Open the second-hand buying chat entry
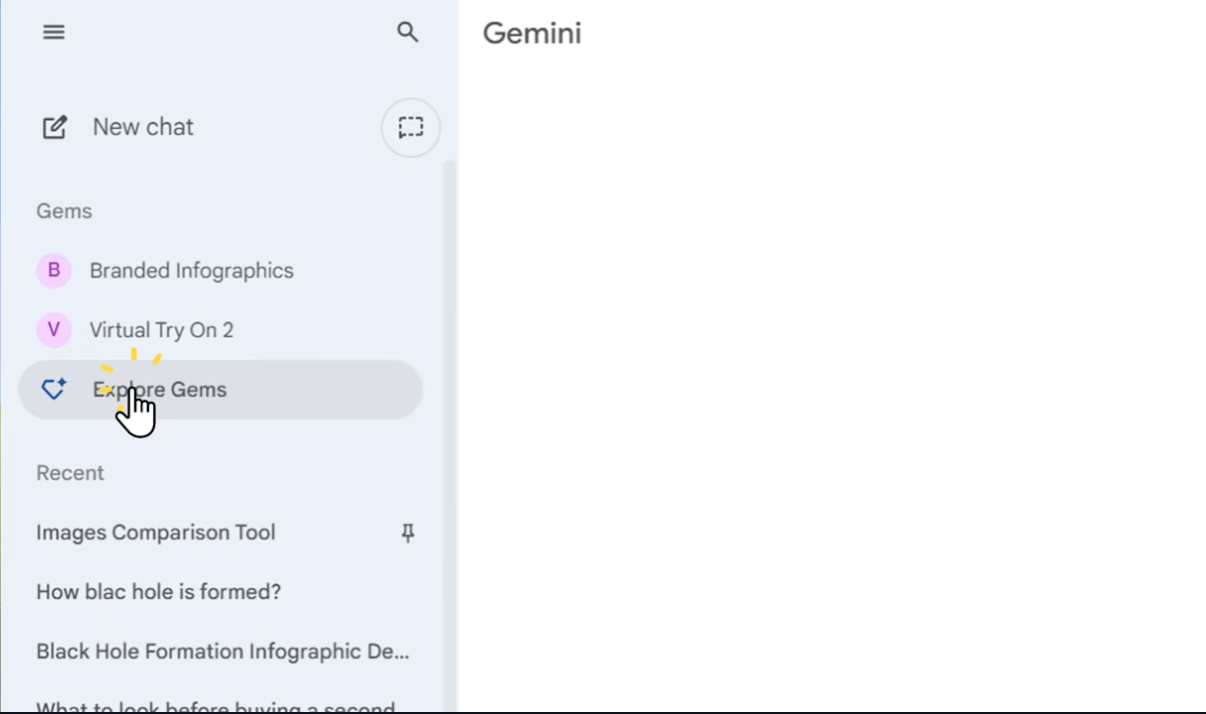Viewport: 1206px width, 714px height. click(x=216, y=706)
